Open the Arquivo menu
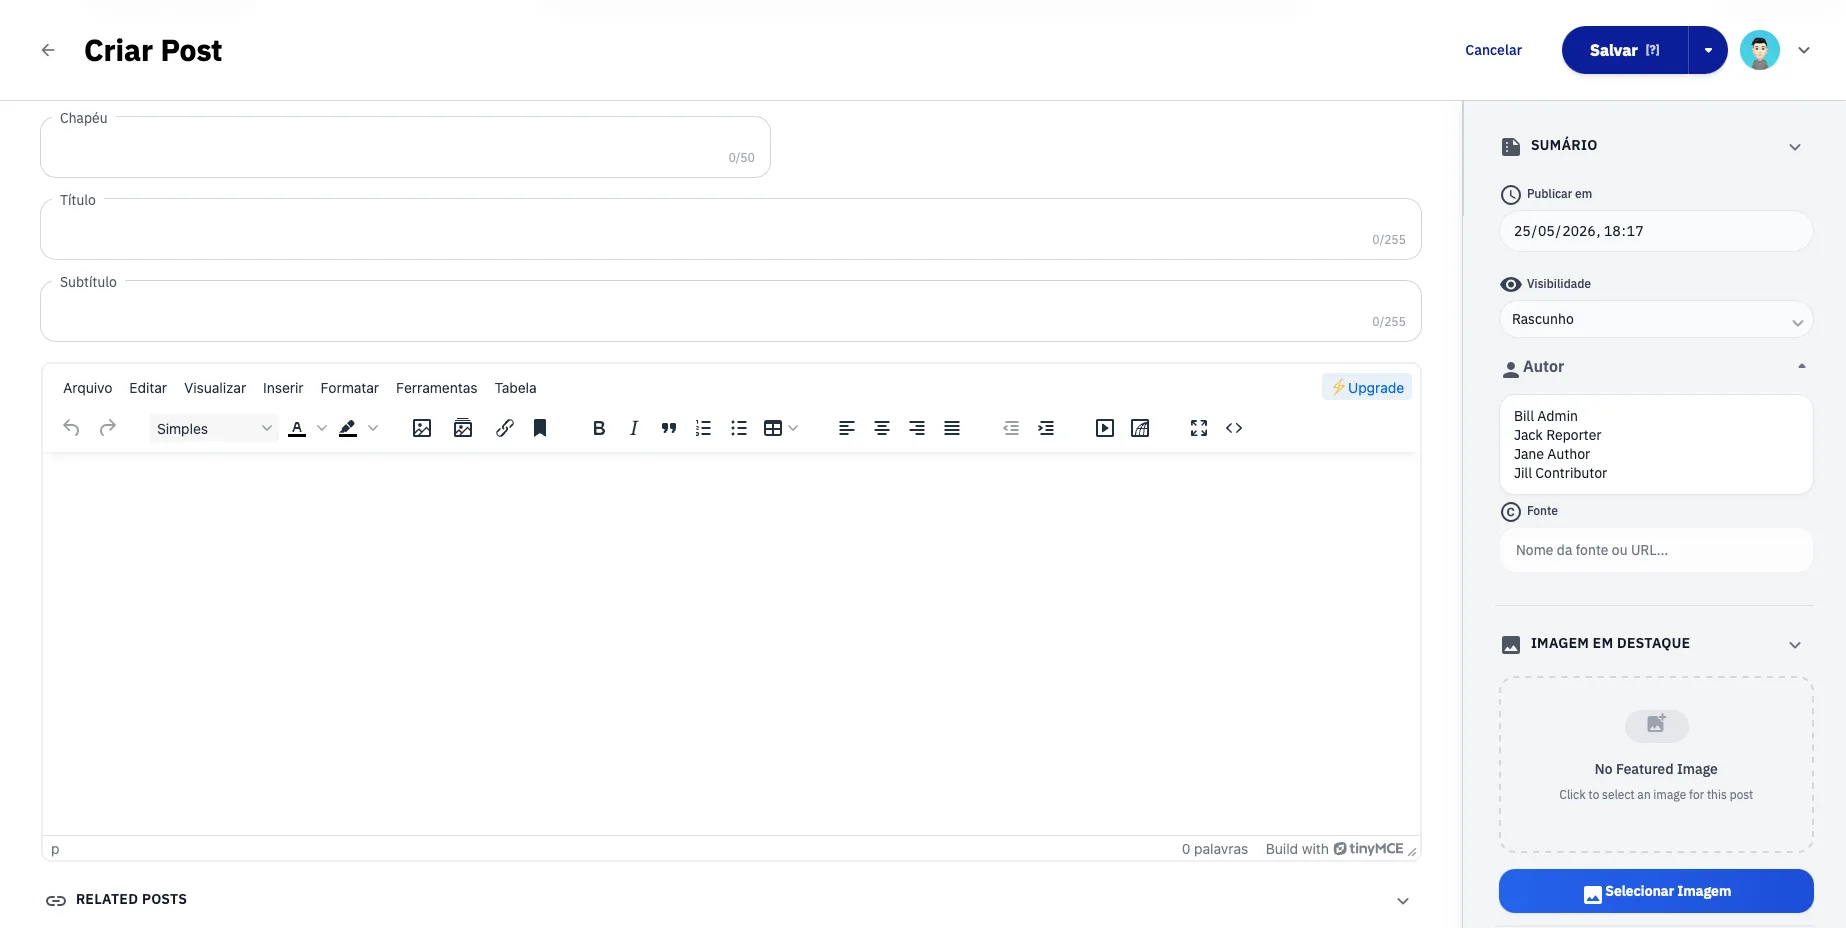Viewport: 1846px width, 928px height. 88,388
